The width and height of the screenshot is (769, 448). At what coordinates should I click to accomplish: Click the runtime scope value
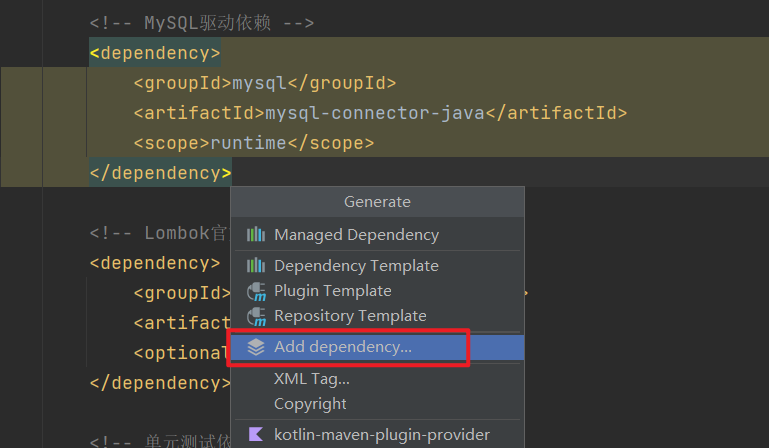point(248,143)
